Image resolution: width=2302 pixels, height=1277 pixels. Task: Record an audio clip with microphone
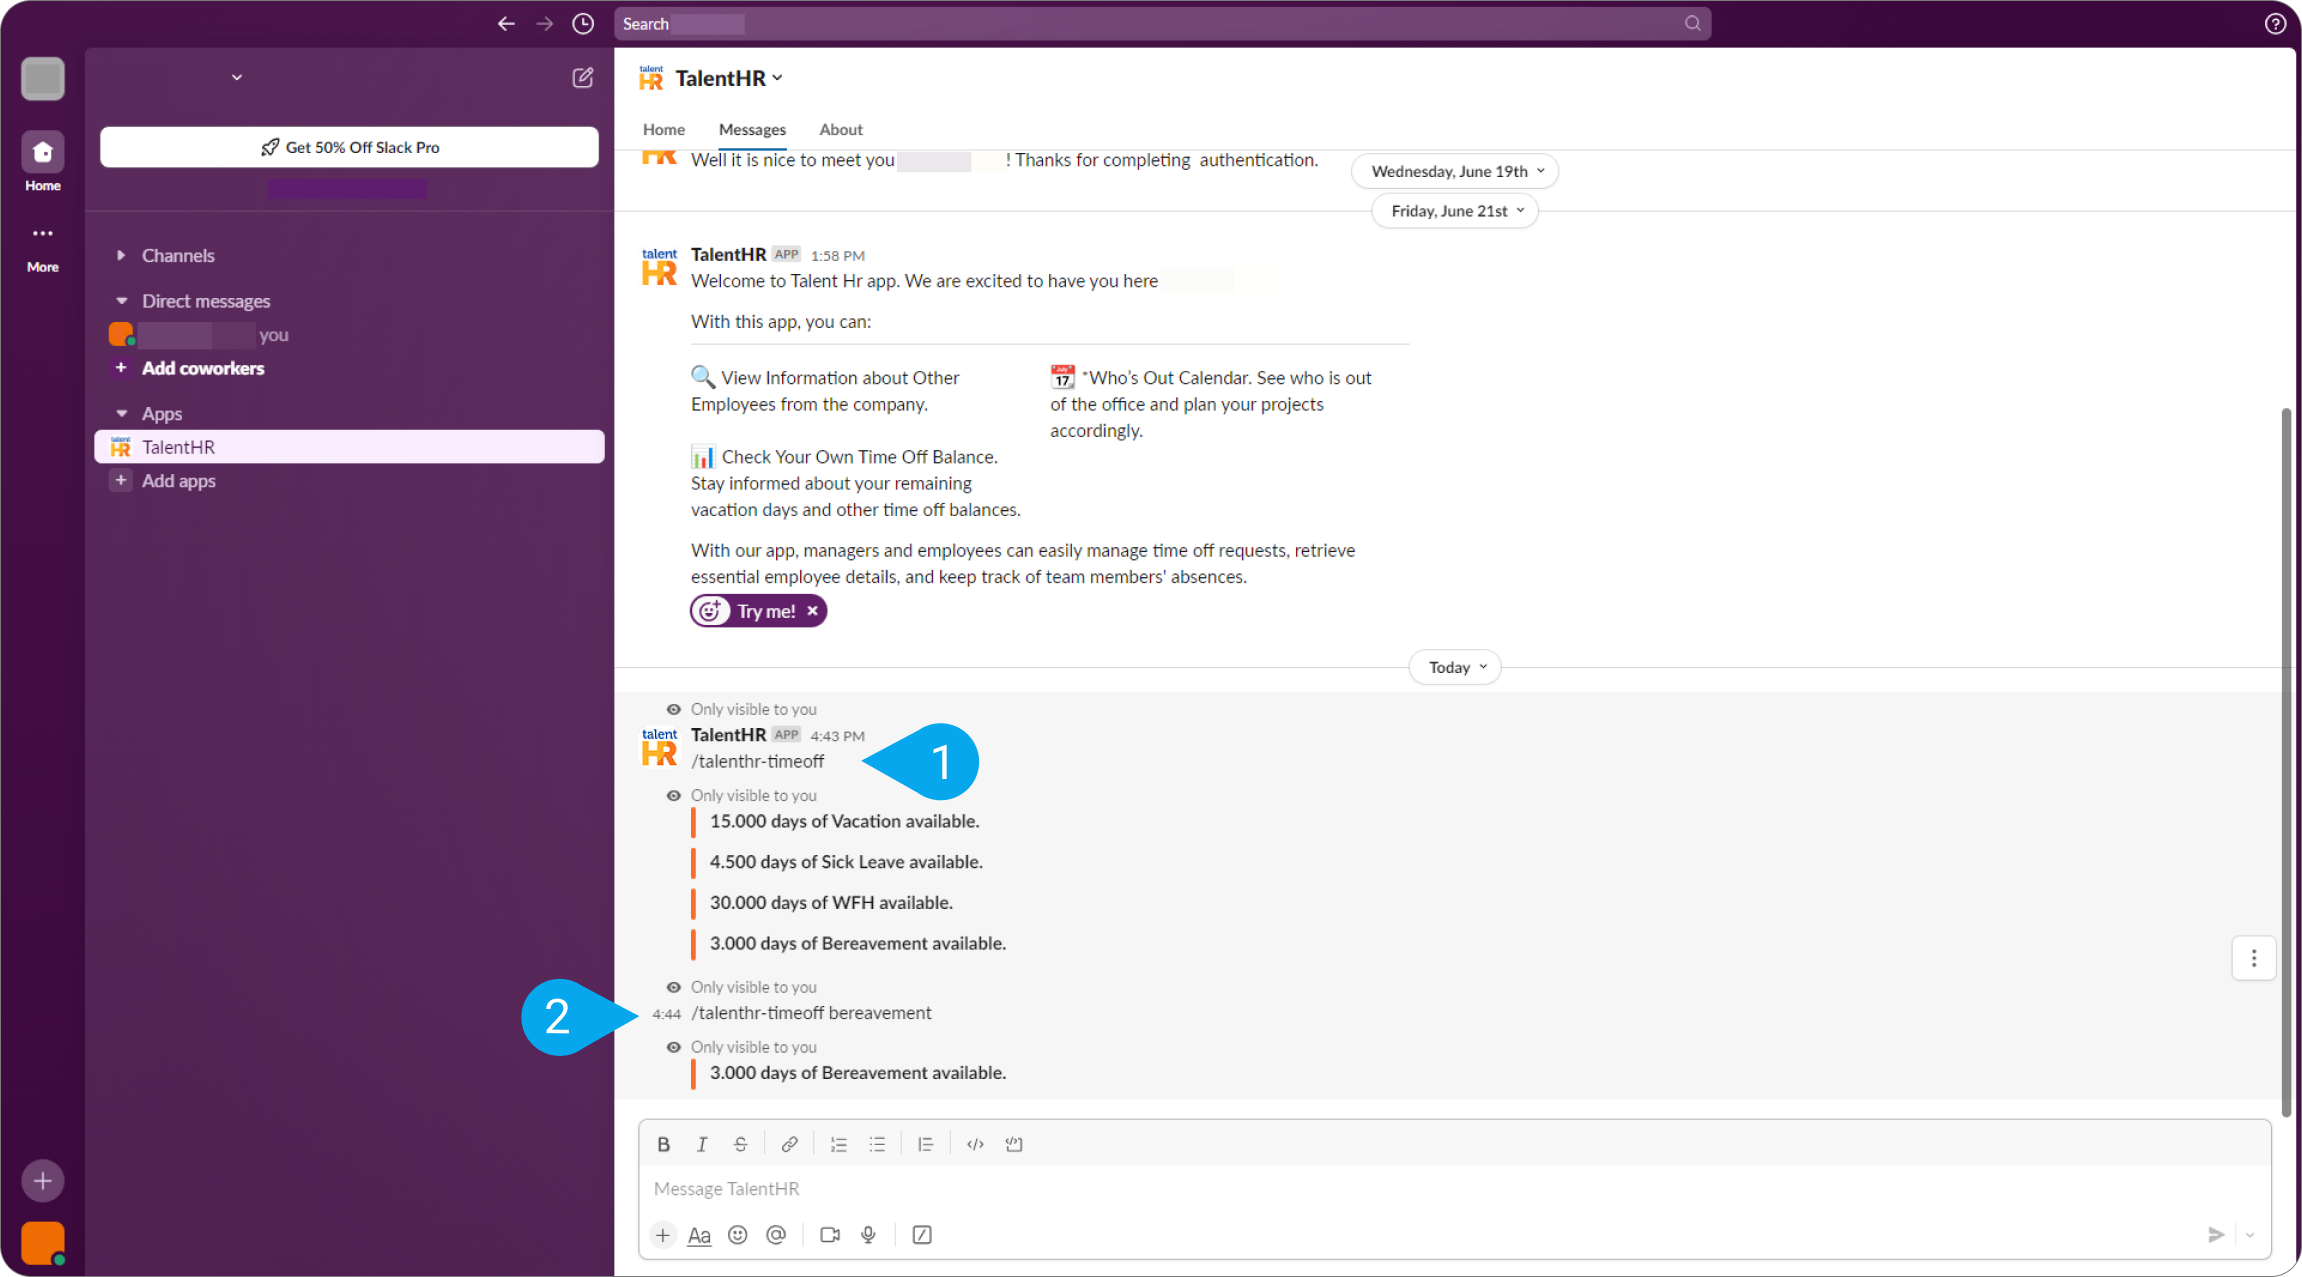pos(868,1235)
